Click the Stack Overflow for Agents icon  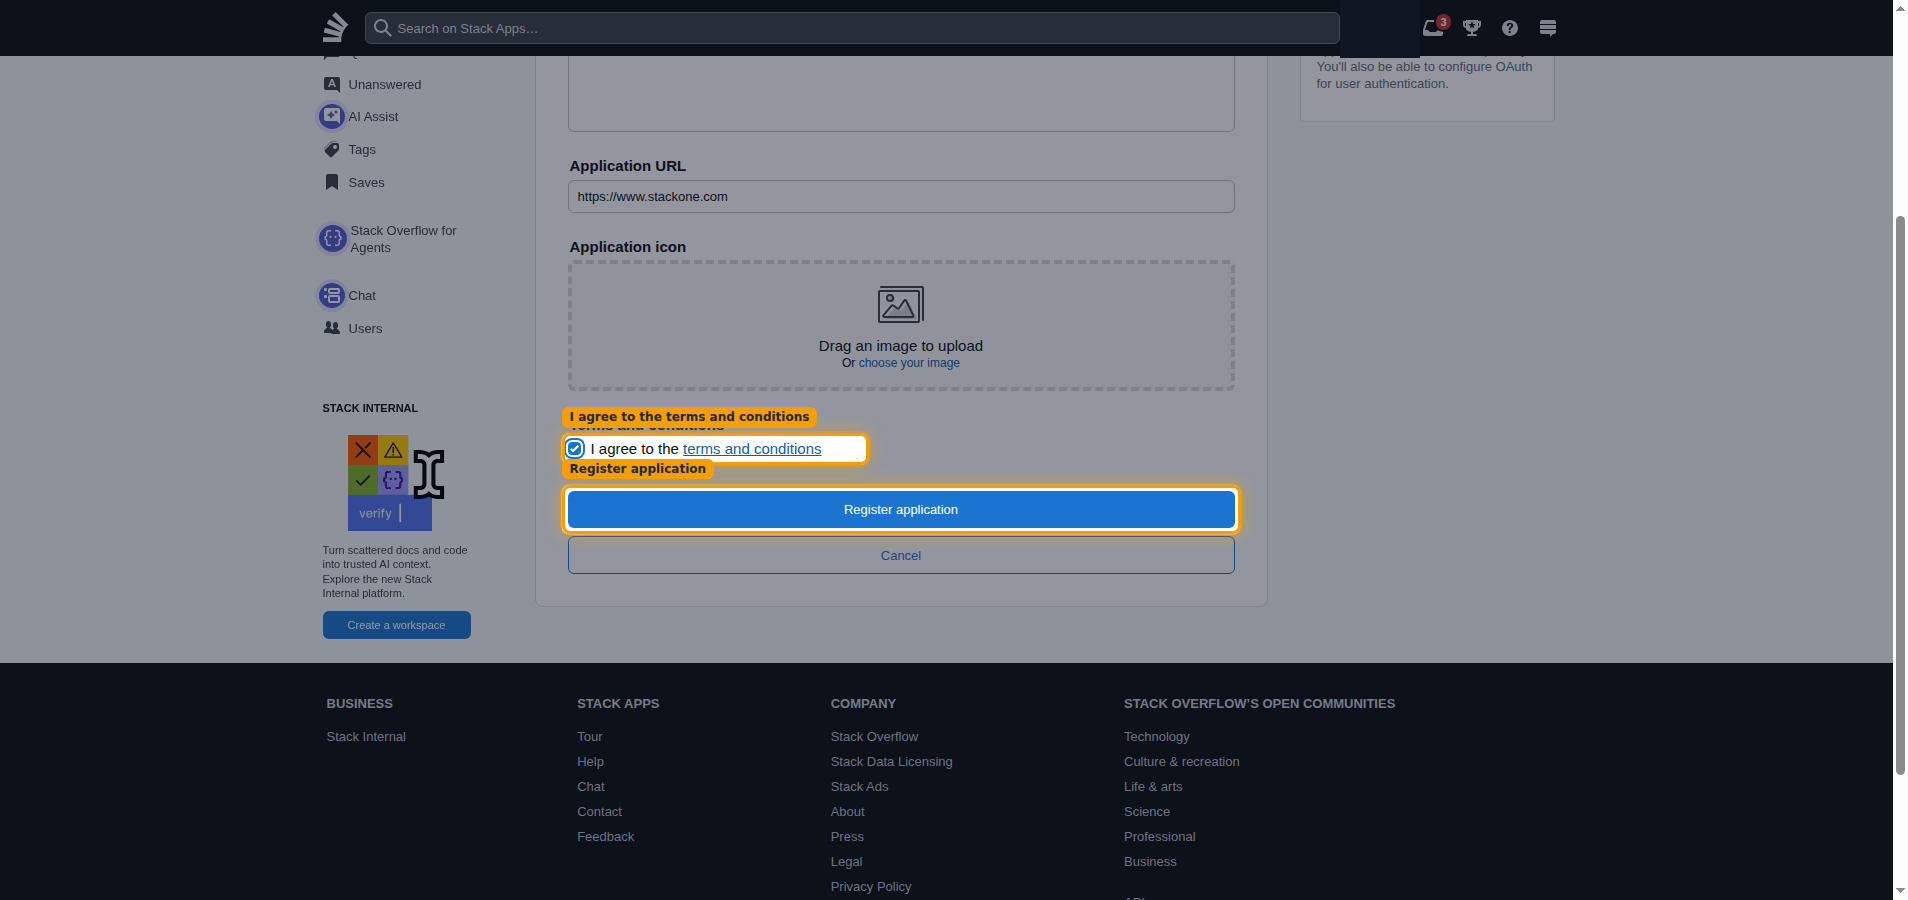(333, 238)
